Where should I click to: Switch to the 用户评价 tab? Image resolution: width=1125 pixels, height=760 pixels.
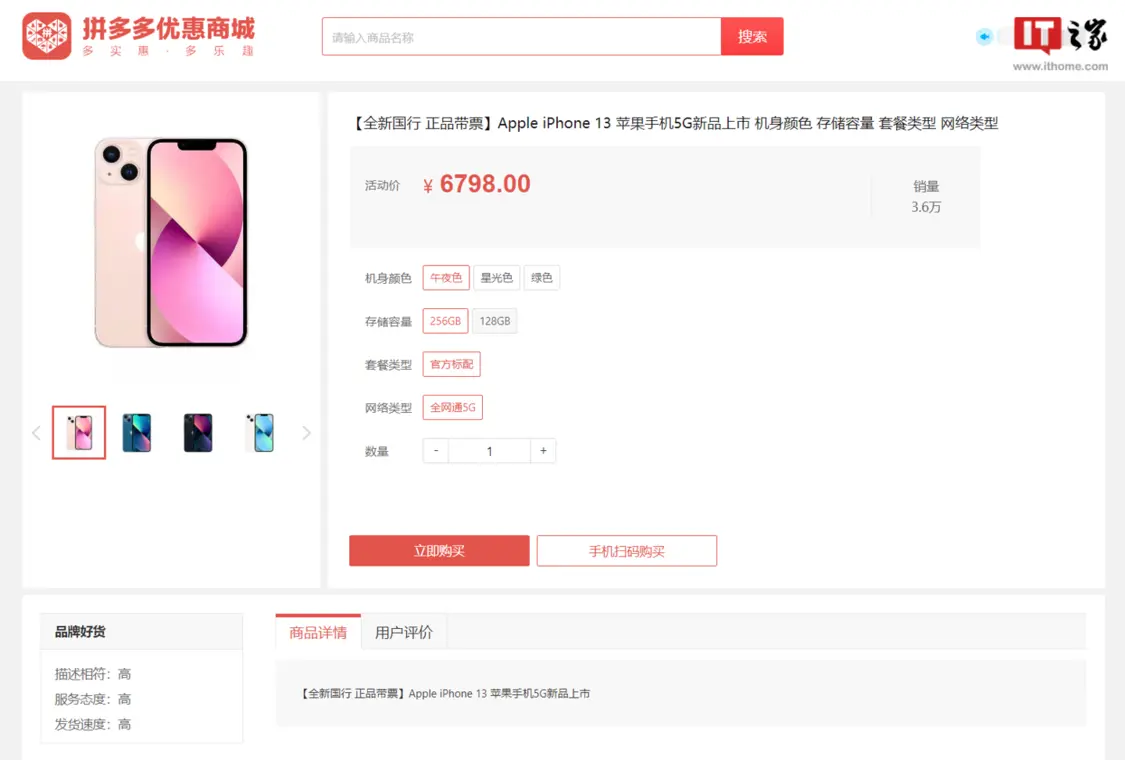[x=404, y=632]
